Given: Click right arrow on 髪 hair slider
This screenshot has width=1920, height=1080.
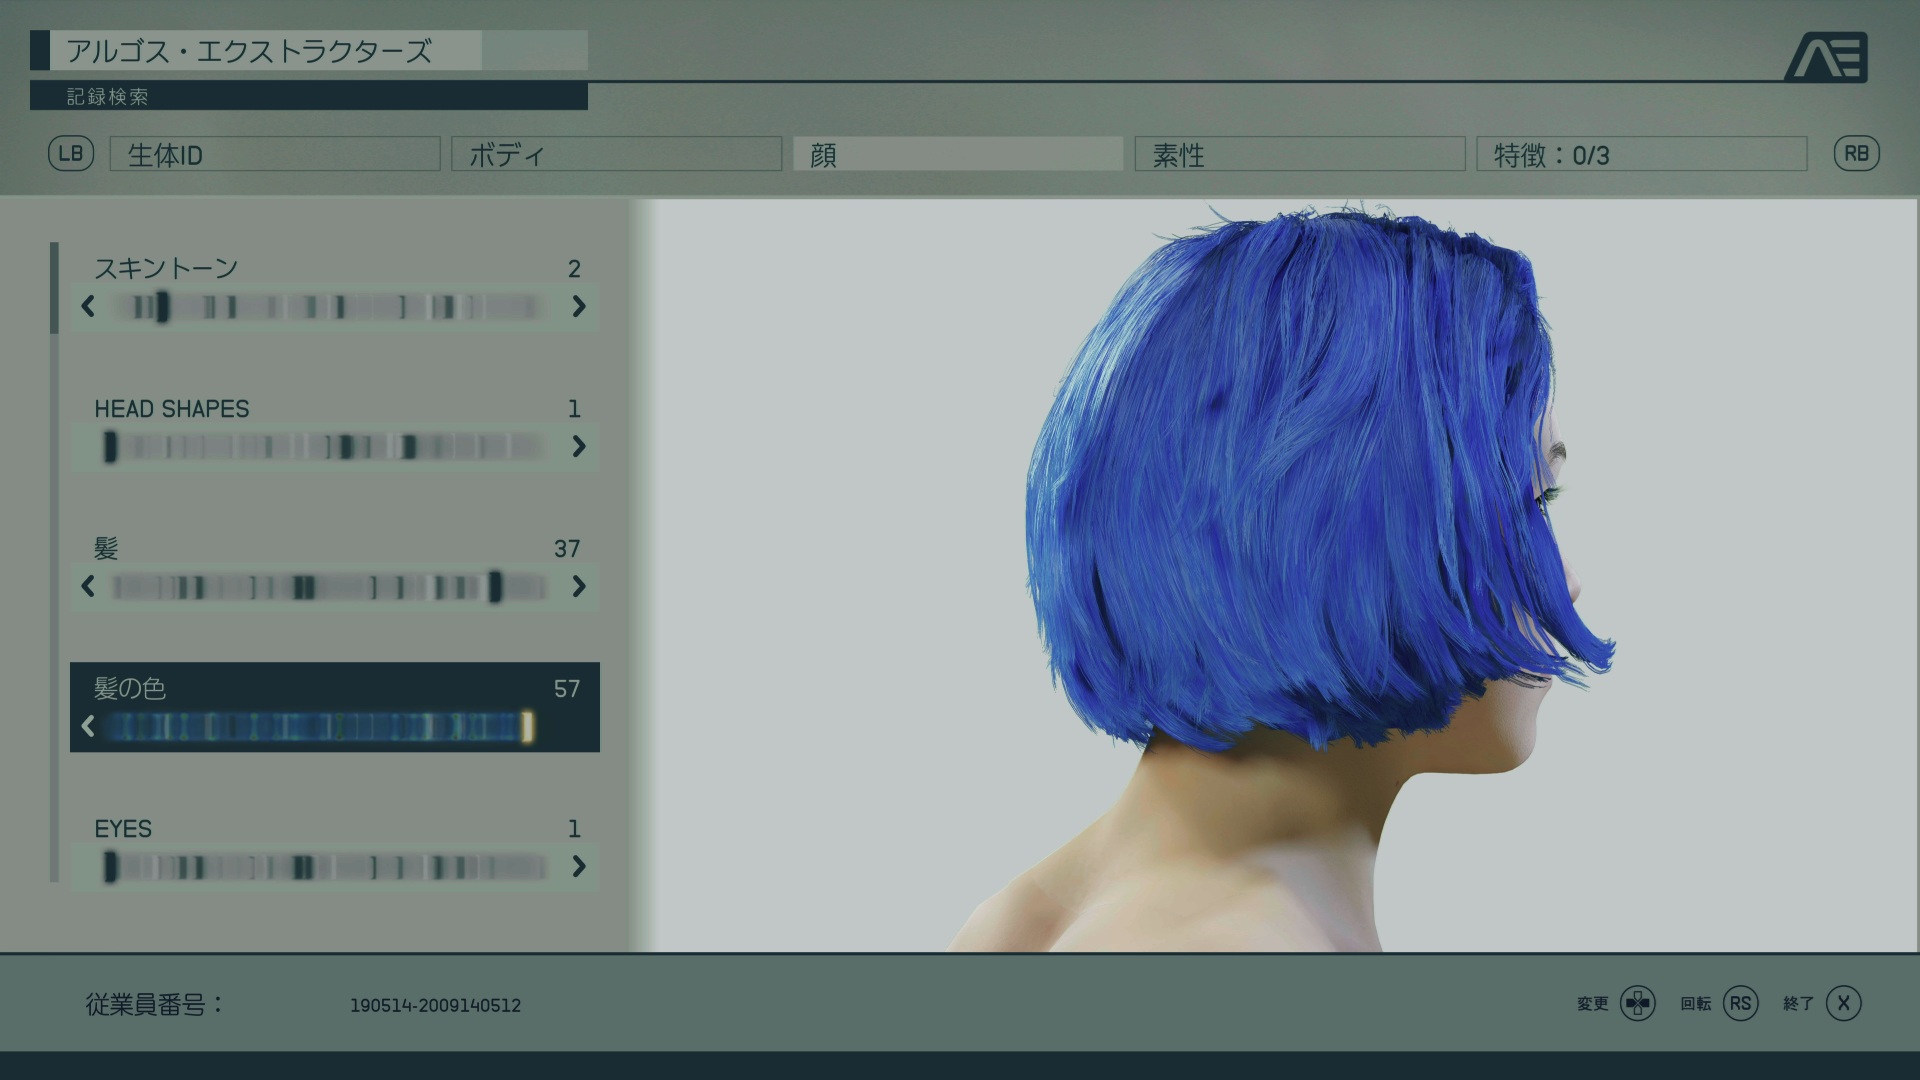Looking at the screenshot, I should (579, 587).
